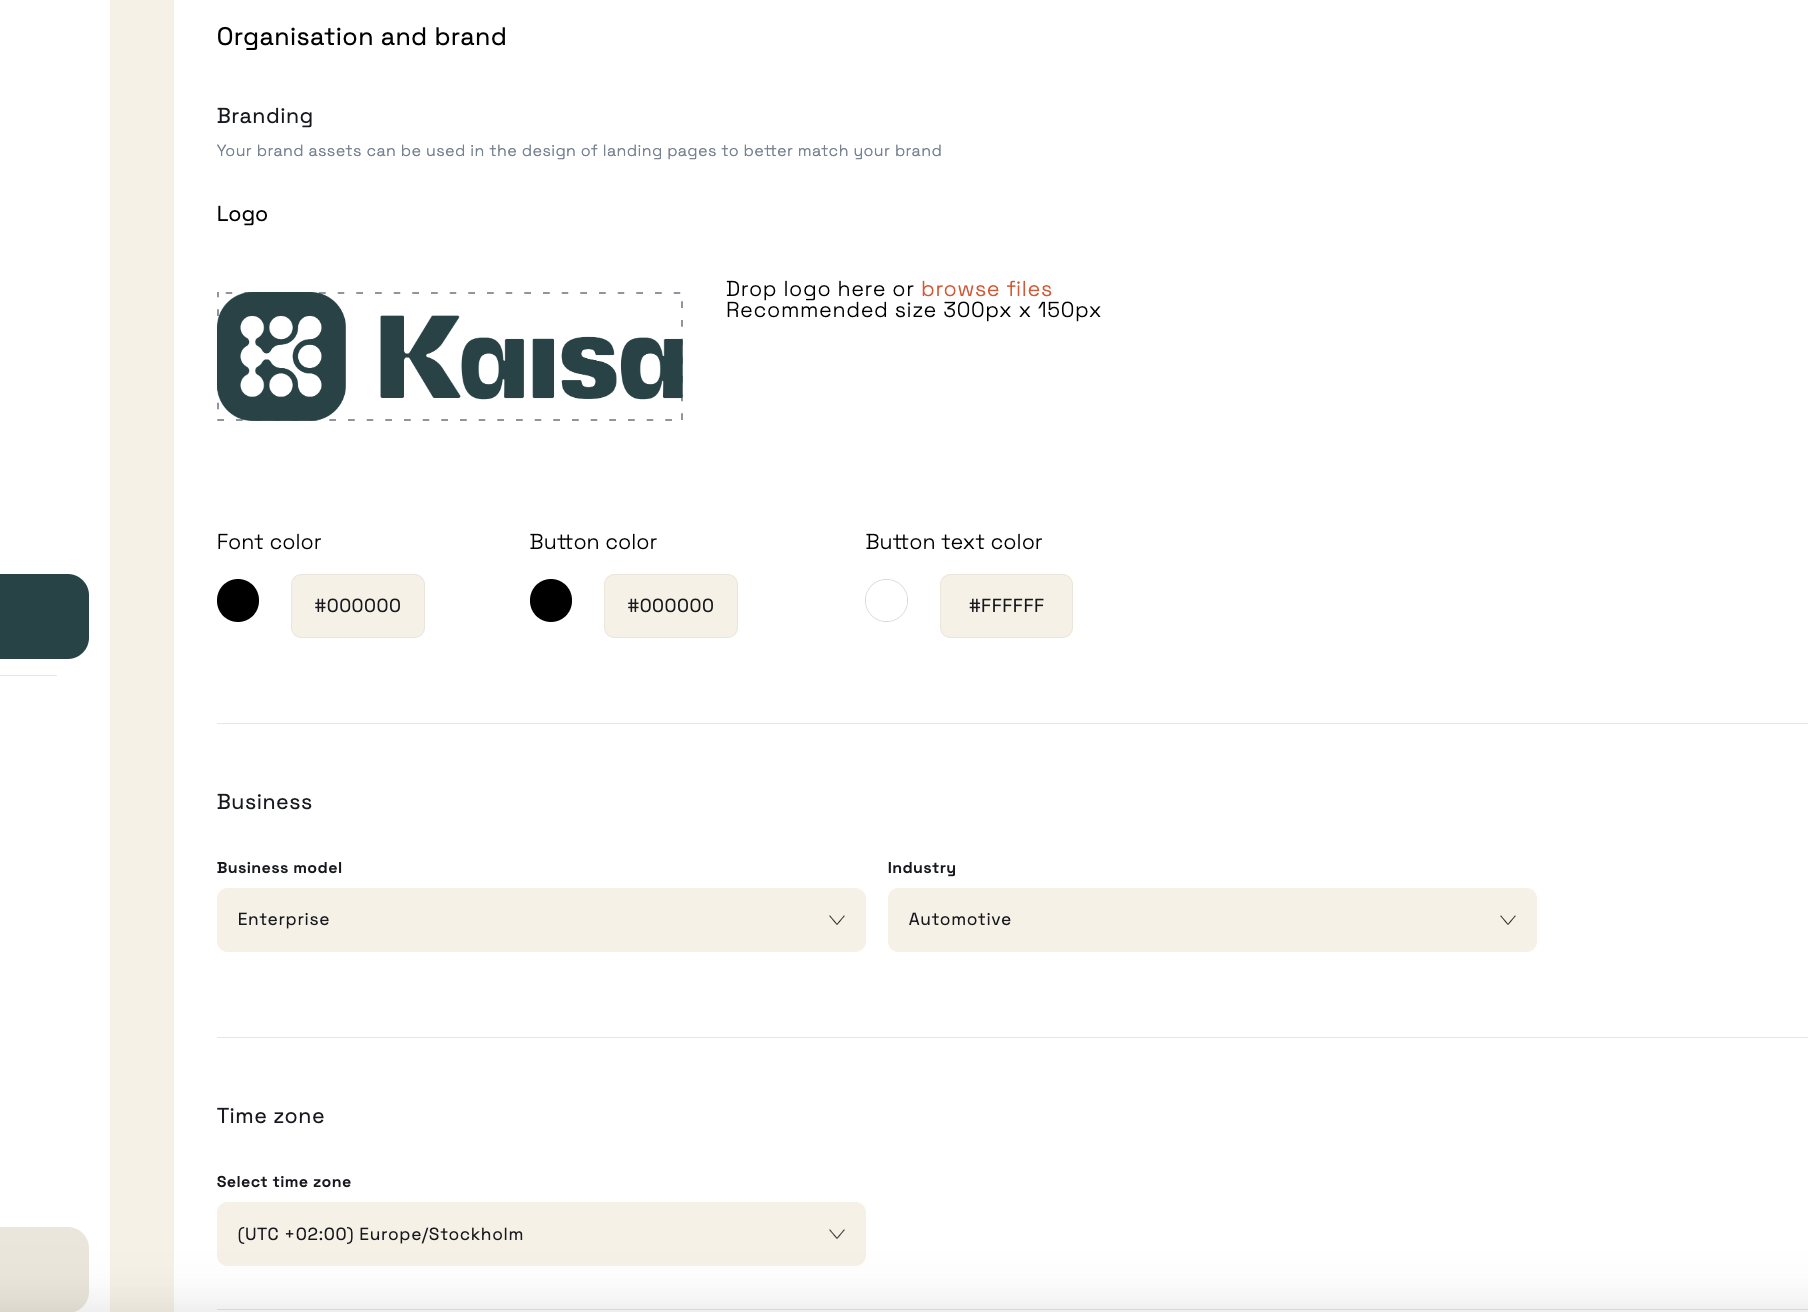Screen dimensions: 1808x1312
Task: Click the browse files link
Action: click(986, 289)
